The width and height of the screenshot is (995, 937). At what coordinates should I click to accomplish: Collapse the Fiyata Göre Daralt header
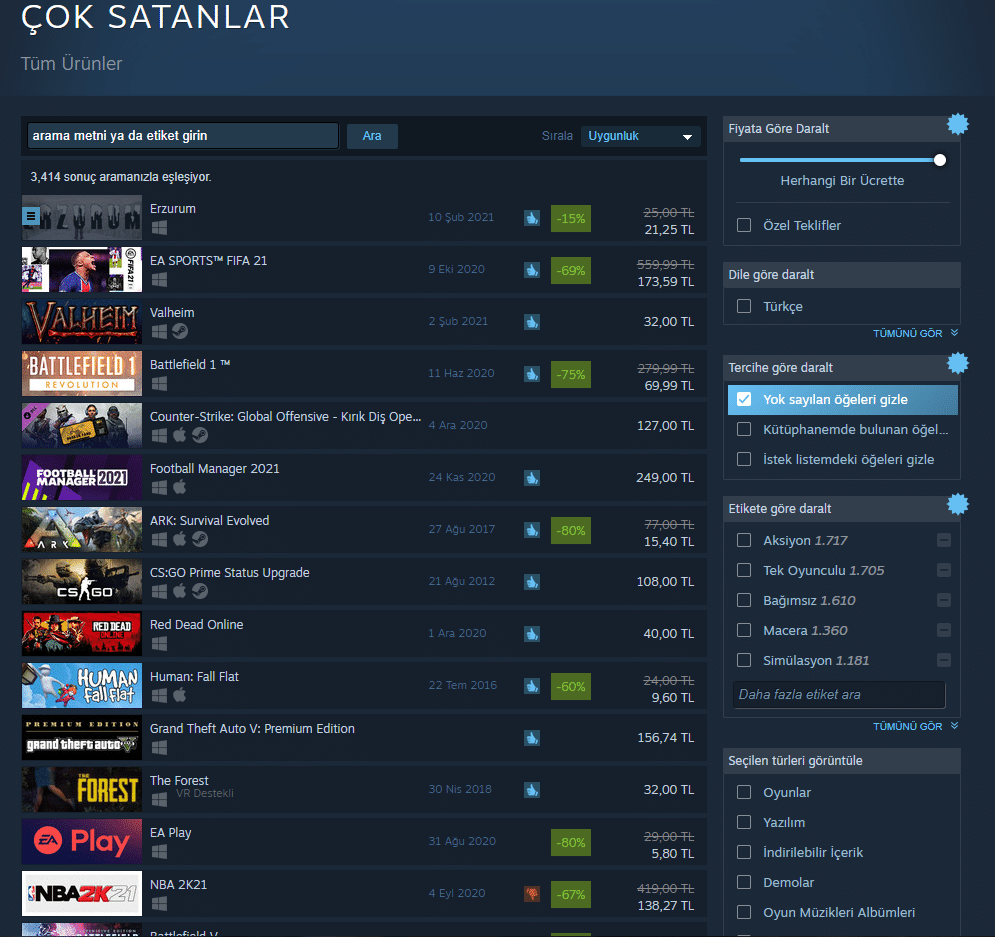[841, 129]
